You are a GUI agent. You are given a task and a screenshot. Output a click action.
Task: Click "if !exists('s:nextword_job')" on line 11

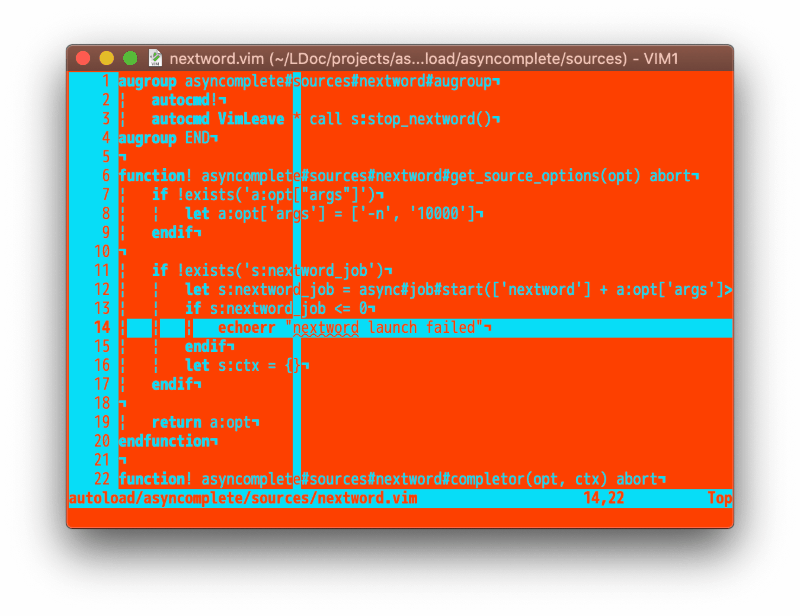coord(268,270)
